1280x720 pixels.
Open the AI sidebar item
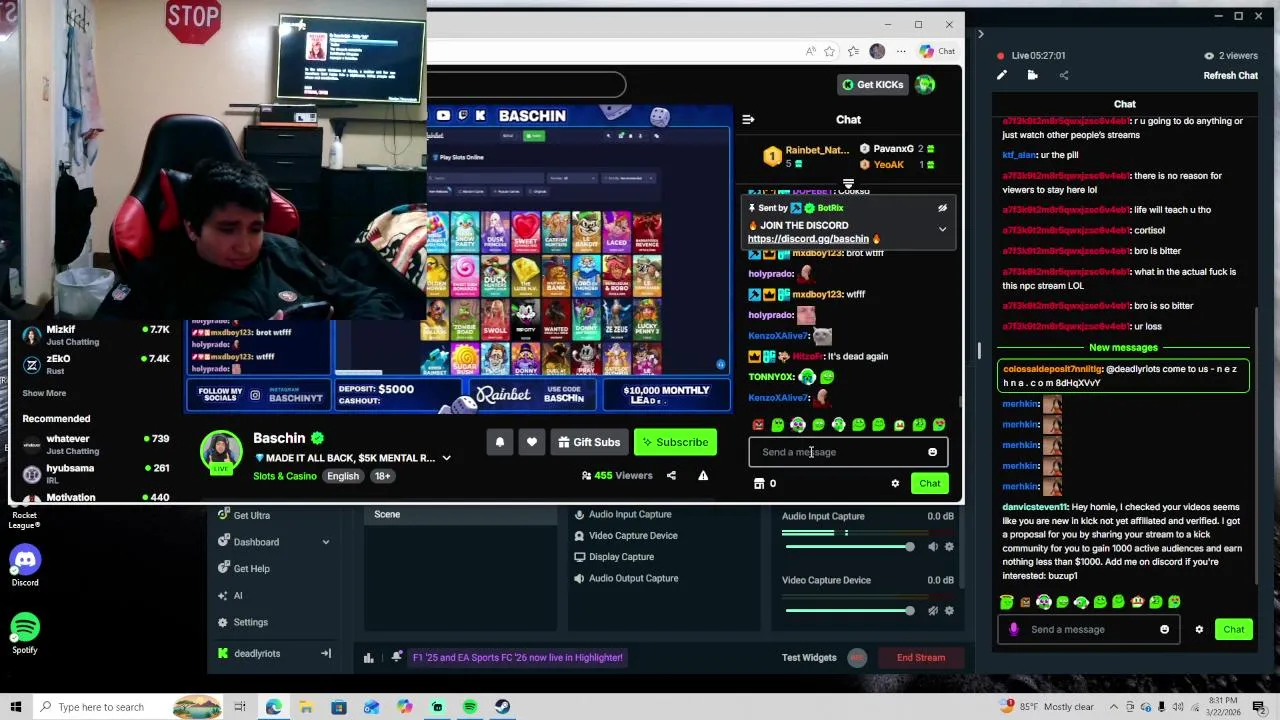(237, 596)
